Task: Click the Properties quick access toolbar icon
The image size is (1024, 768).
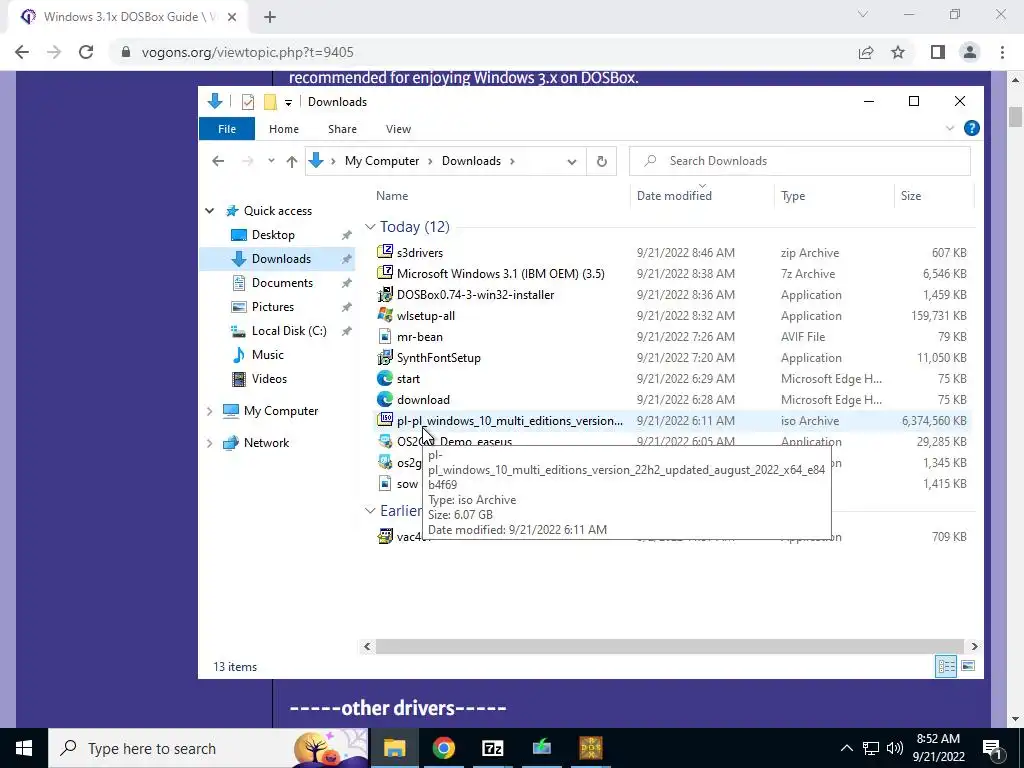Action: pyautogui.click(x=248, y=102)
